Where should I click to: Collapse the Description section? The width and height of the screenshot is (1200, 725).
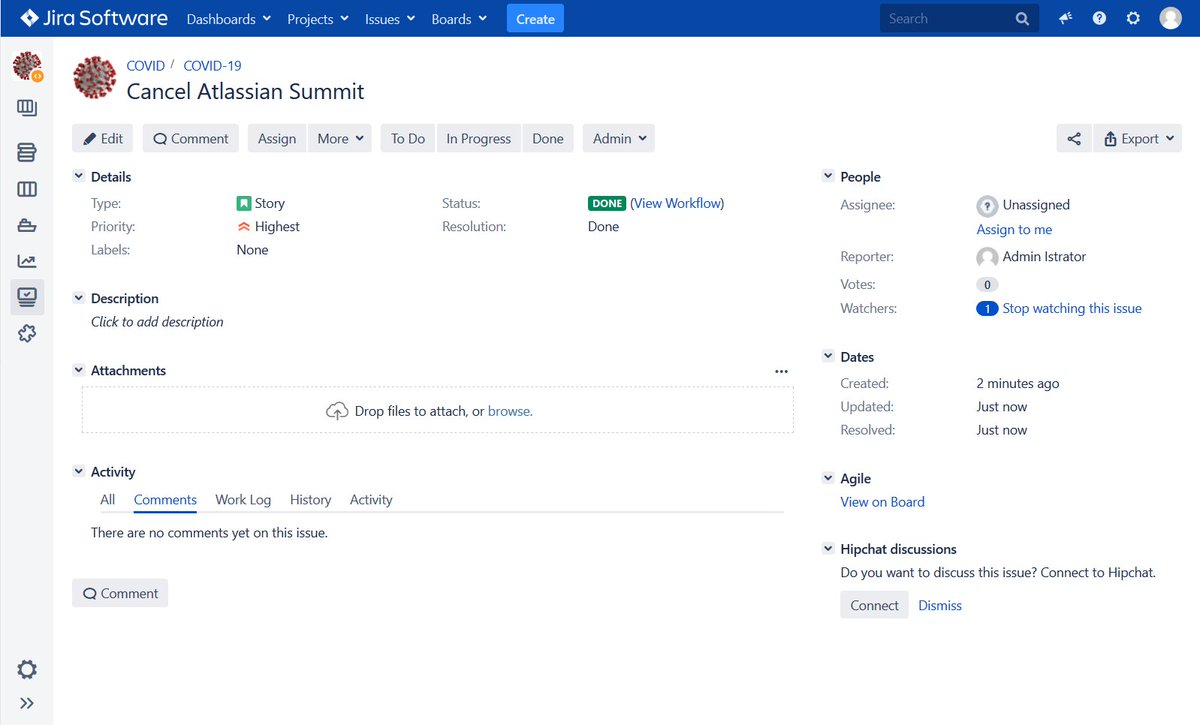pyautogui.click(x=79, y=298)
